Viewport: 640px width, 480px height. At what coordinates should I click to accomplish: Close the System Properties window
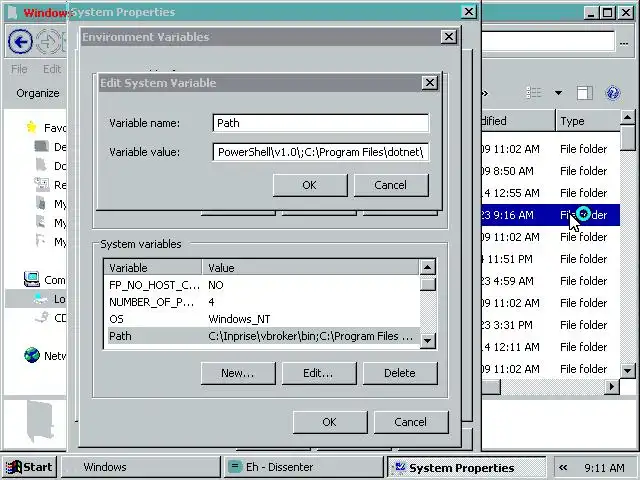point(469,11)
